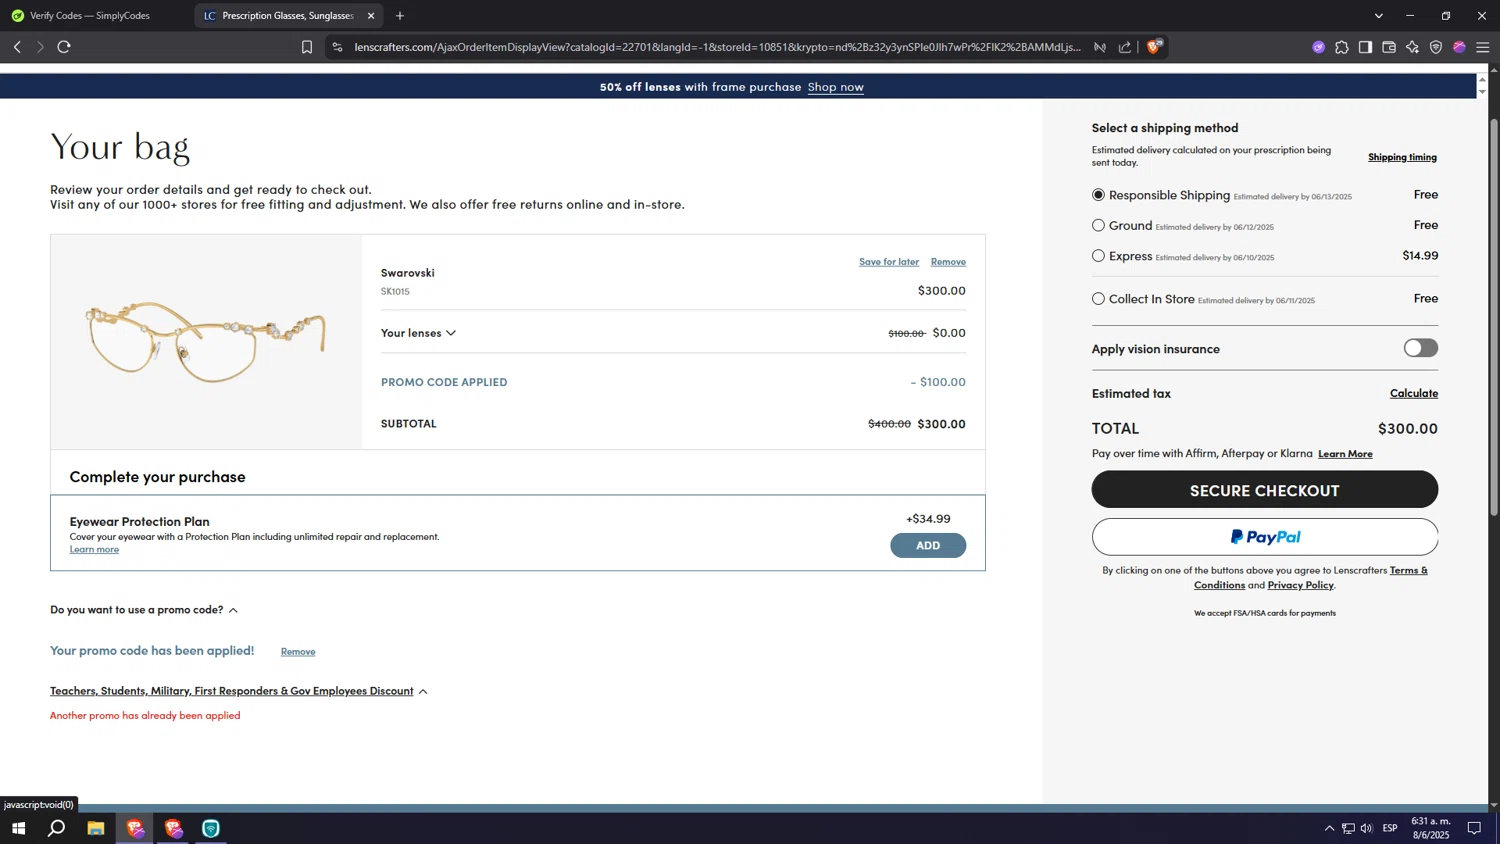This screenshot has height=844, width=1500.
Task: Open Brave Shields lion icon
Action: tap(1154, 47)
